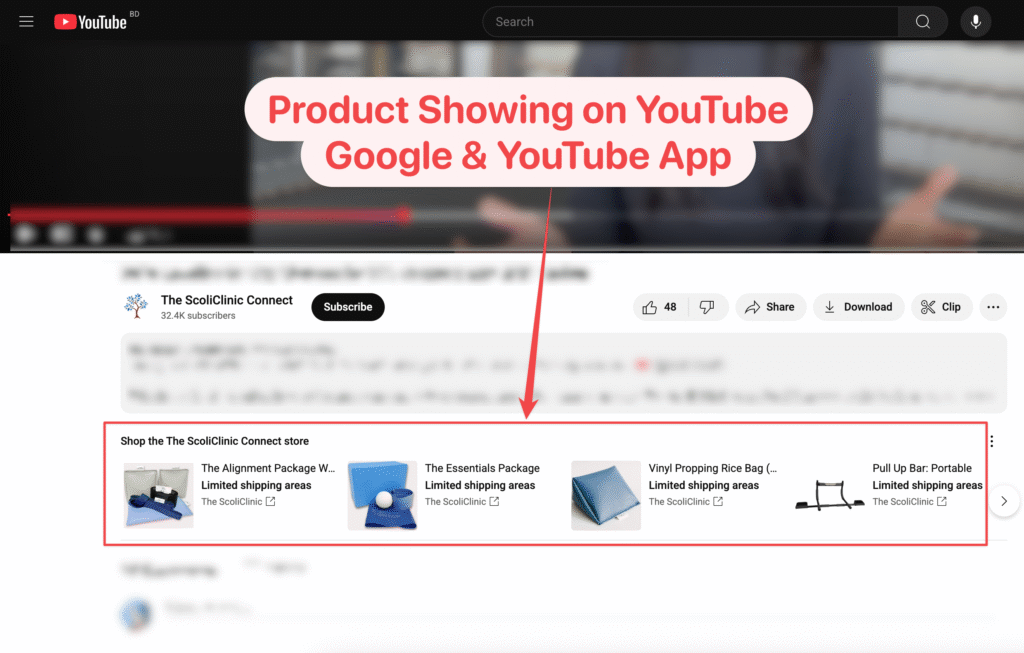The width and height of the screenshot is (1024, 653).
Task: Click the Search input field
Action: pyautogui.click(x=690, y=22)
